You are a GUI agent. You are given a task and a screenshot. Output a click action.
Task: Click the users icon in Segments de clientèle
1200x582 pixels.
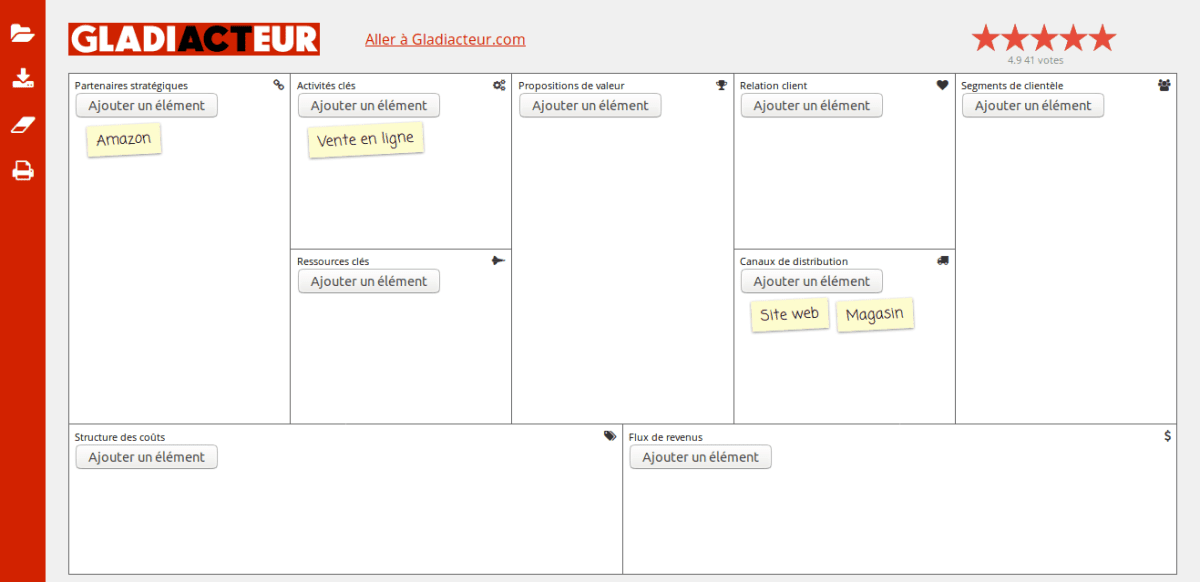pos(1164,85)
